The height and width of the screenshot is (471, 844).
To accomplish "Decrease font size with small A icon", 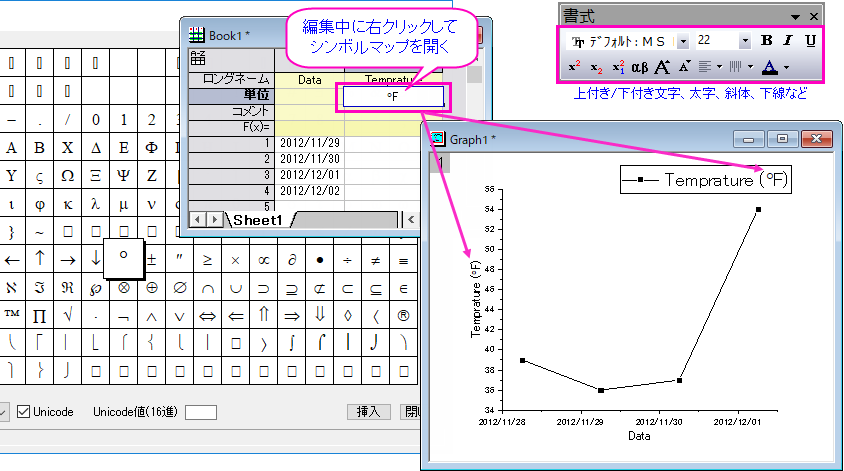I will click(684, 67).
